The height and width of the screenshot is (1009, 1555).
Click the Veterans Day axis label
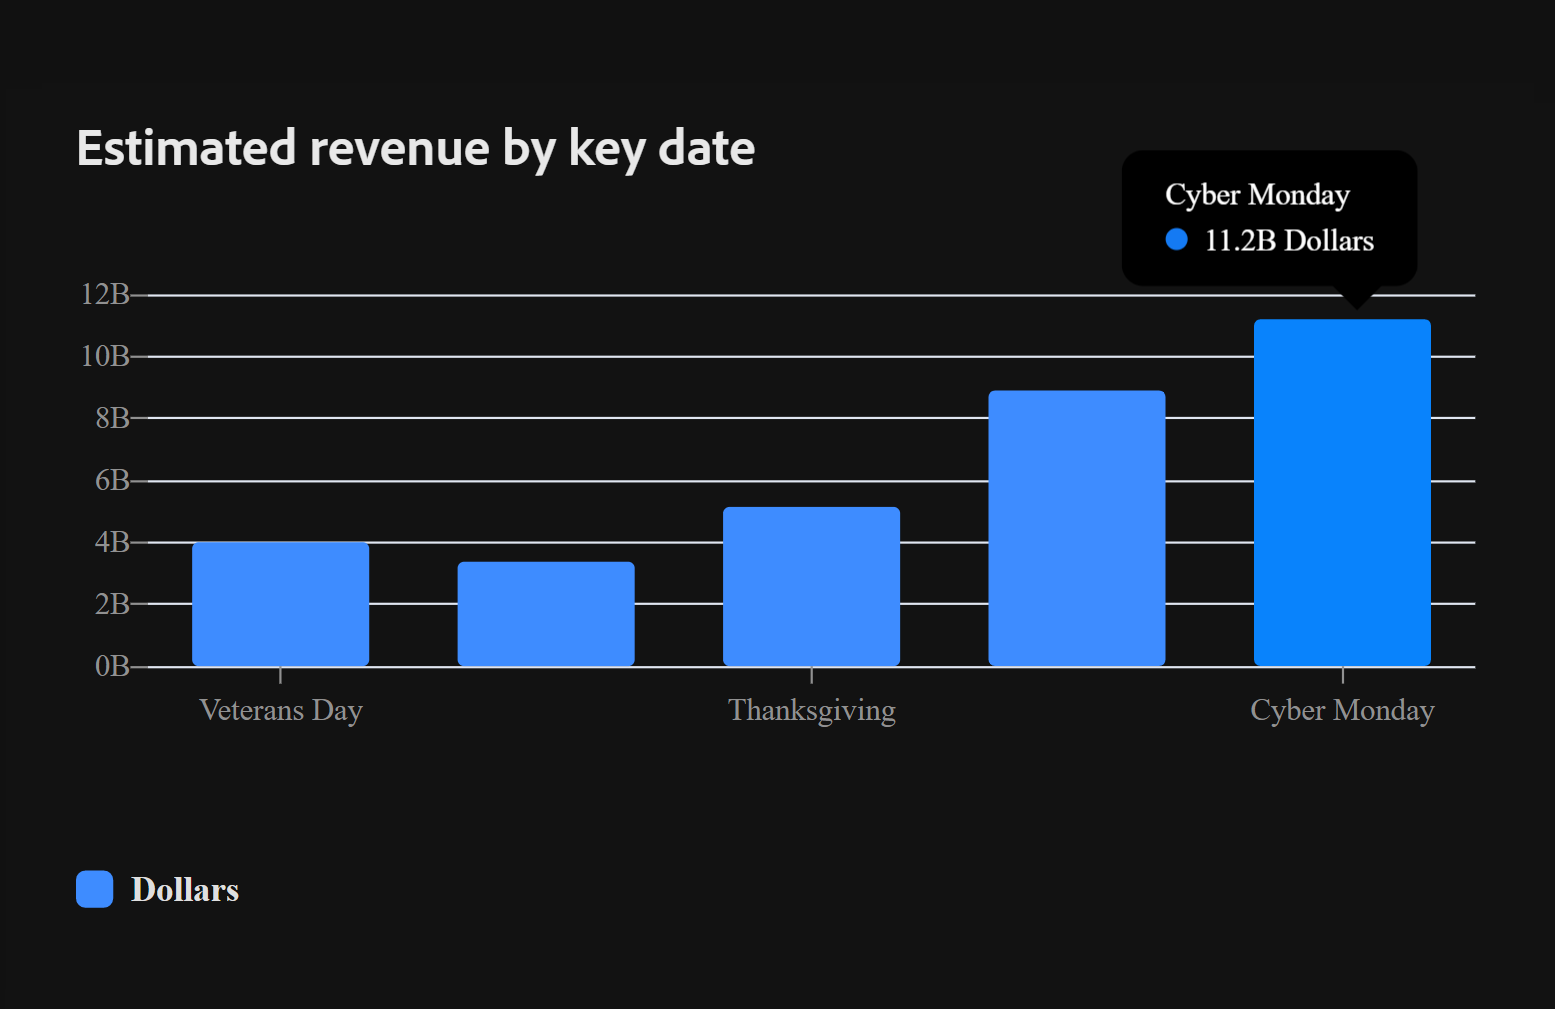[x=281, y=710]
